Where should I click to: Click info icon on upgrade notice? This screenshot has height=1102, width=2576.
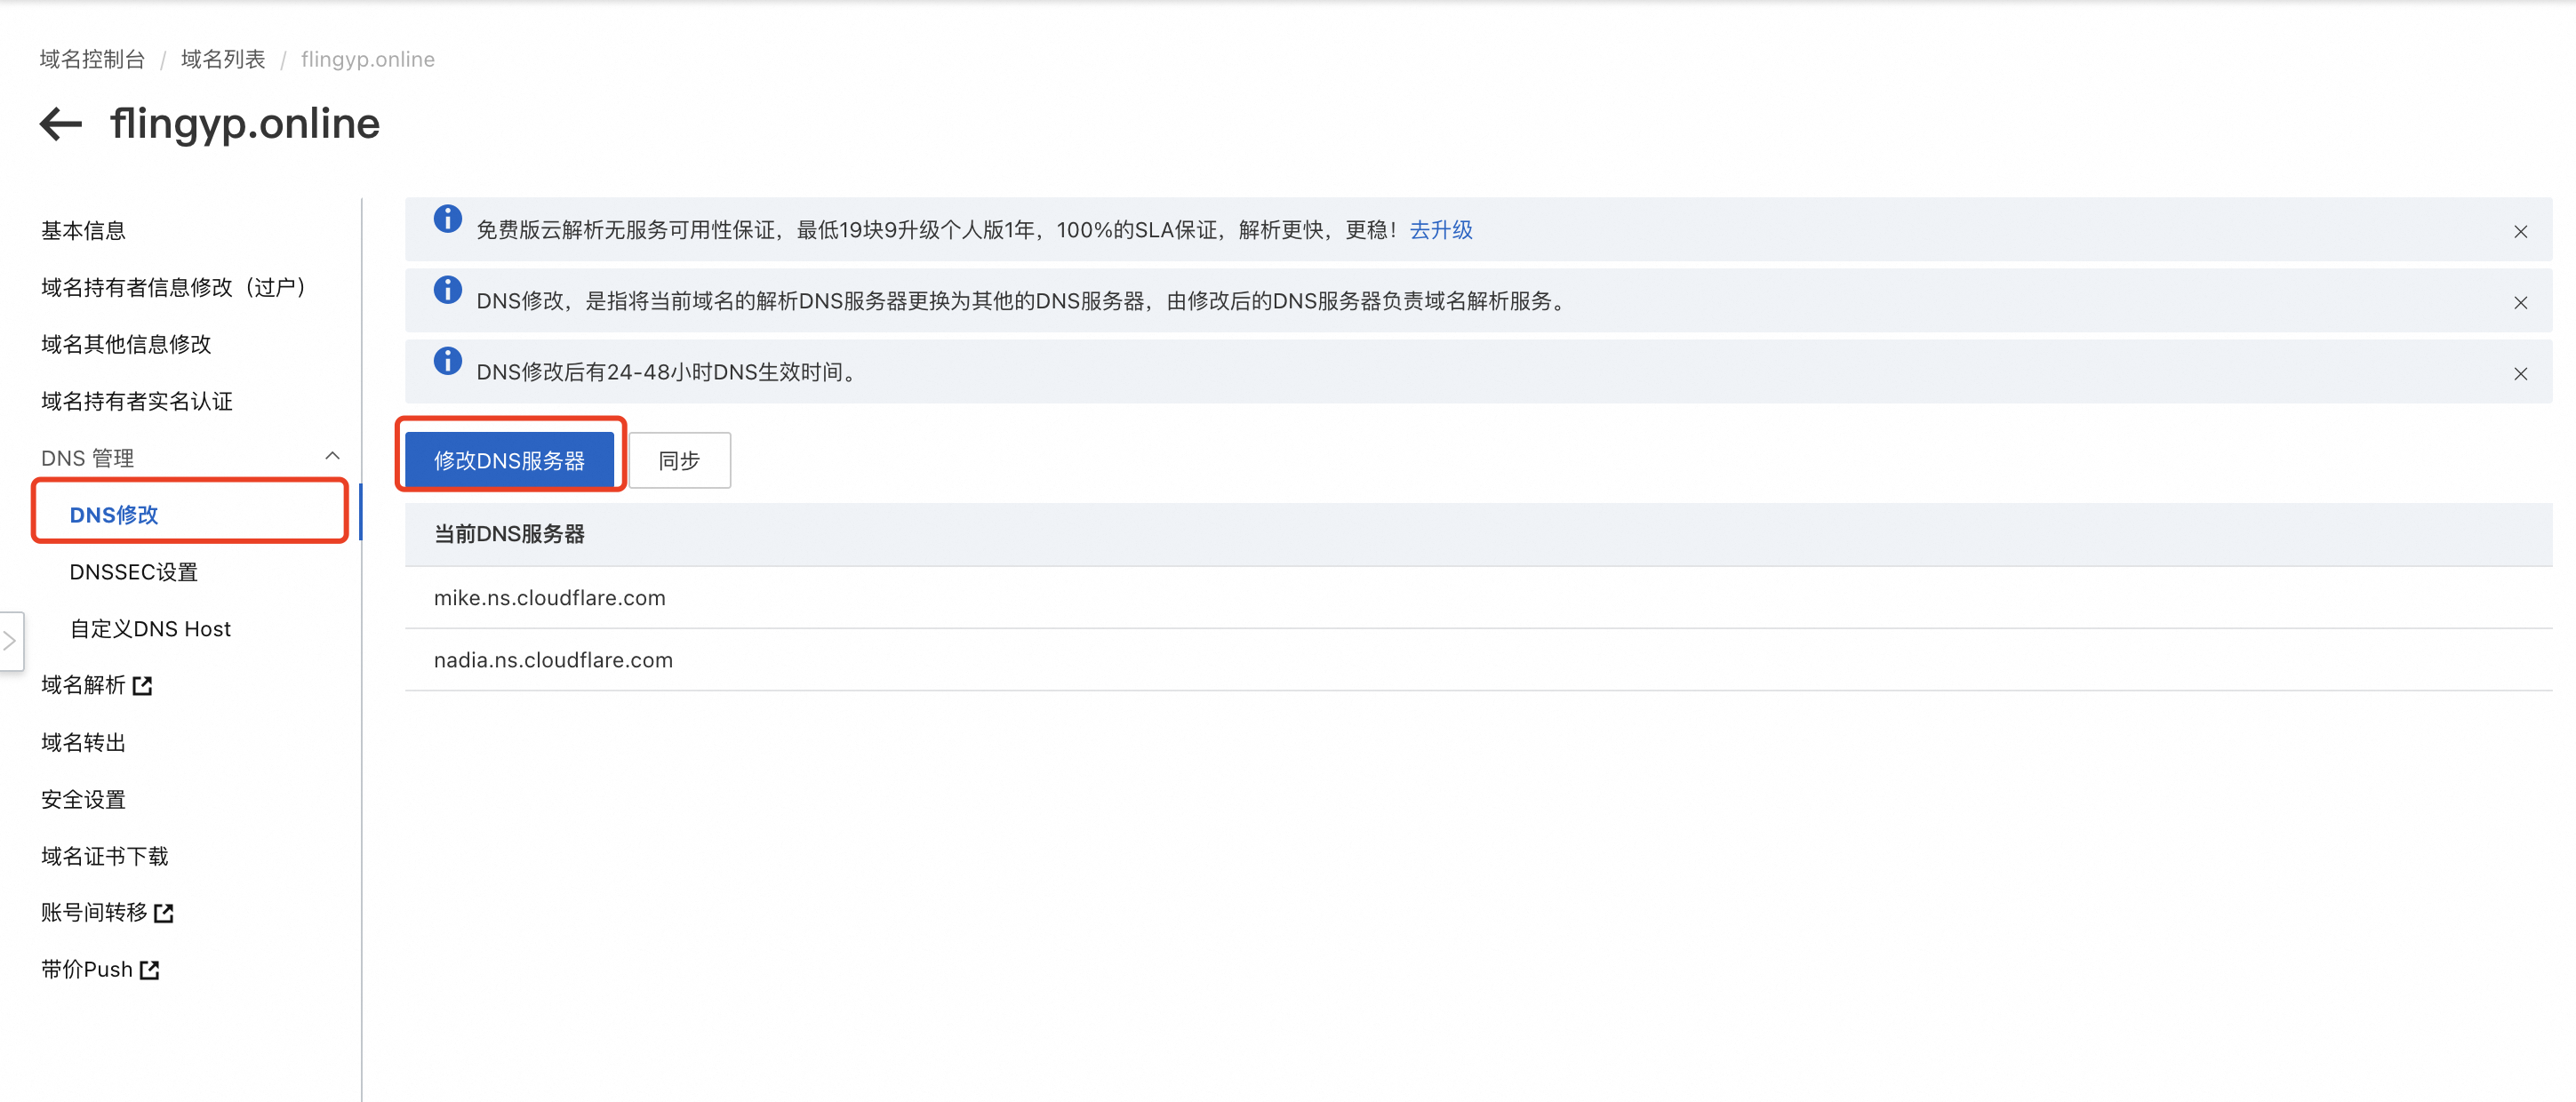[x=447, y=219]
